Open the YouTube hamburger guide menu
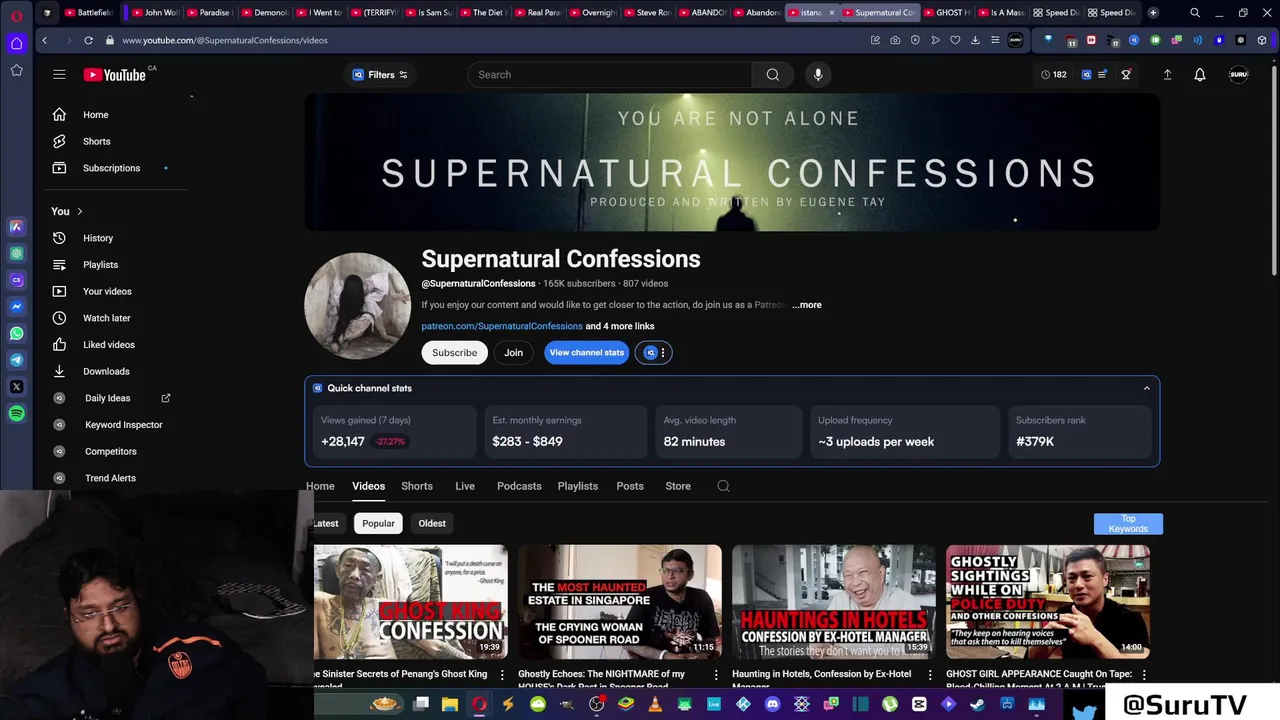1280x720 pixels. tap(59, 74)
